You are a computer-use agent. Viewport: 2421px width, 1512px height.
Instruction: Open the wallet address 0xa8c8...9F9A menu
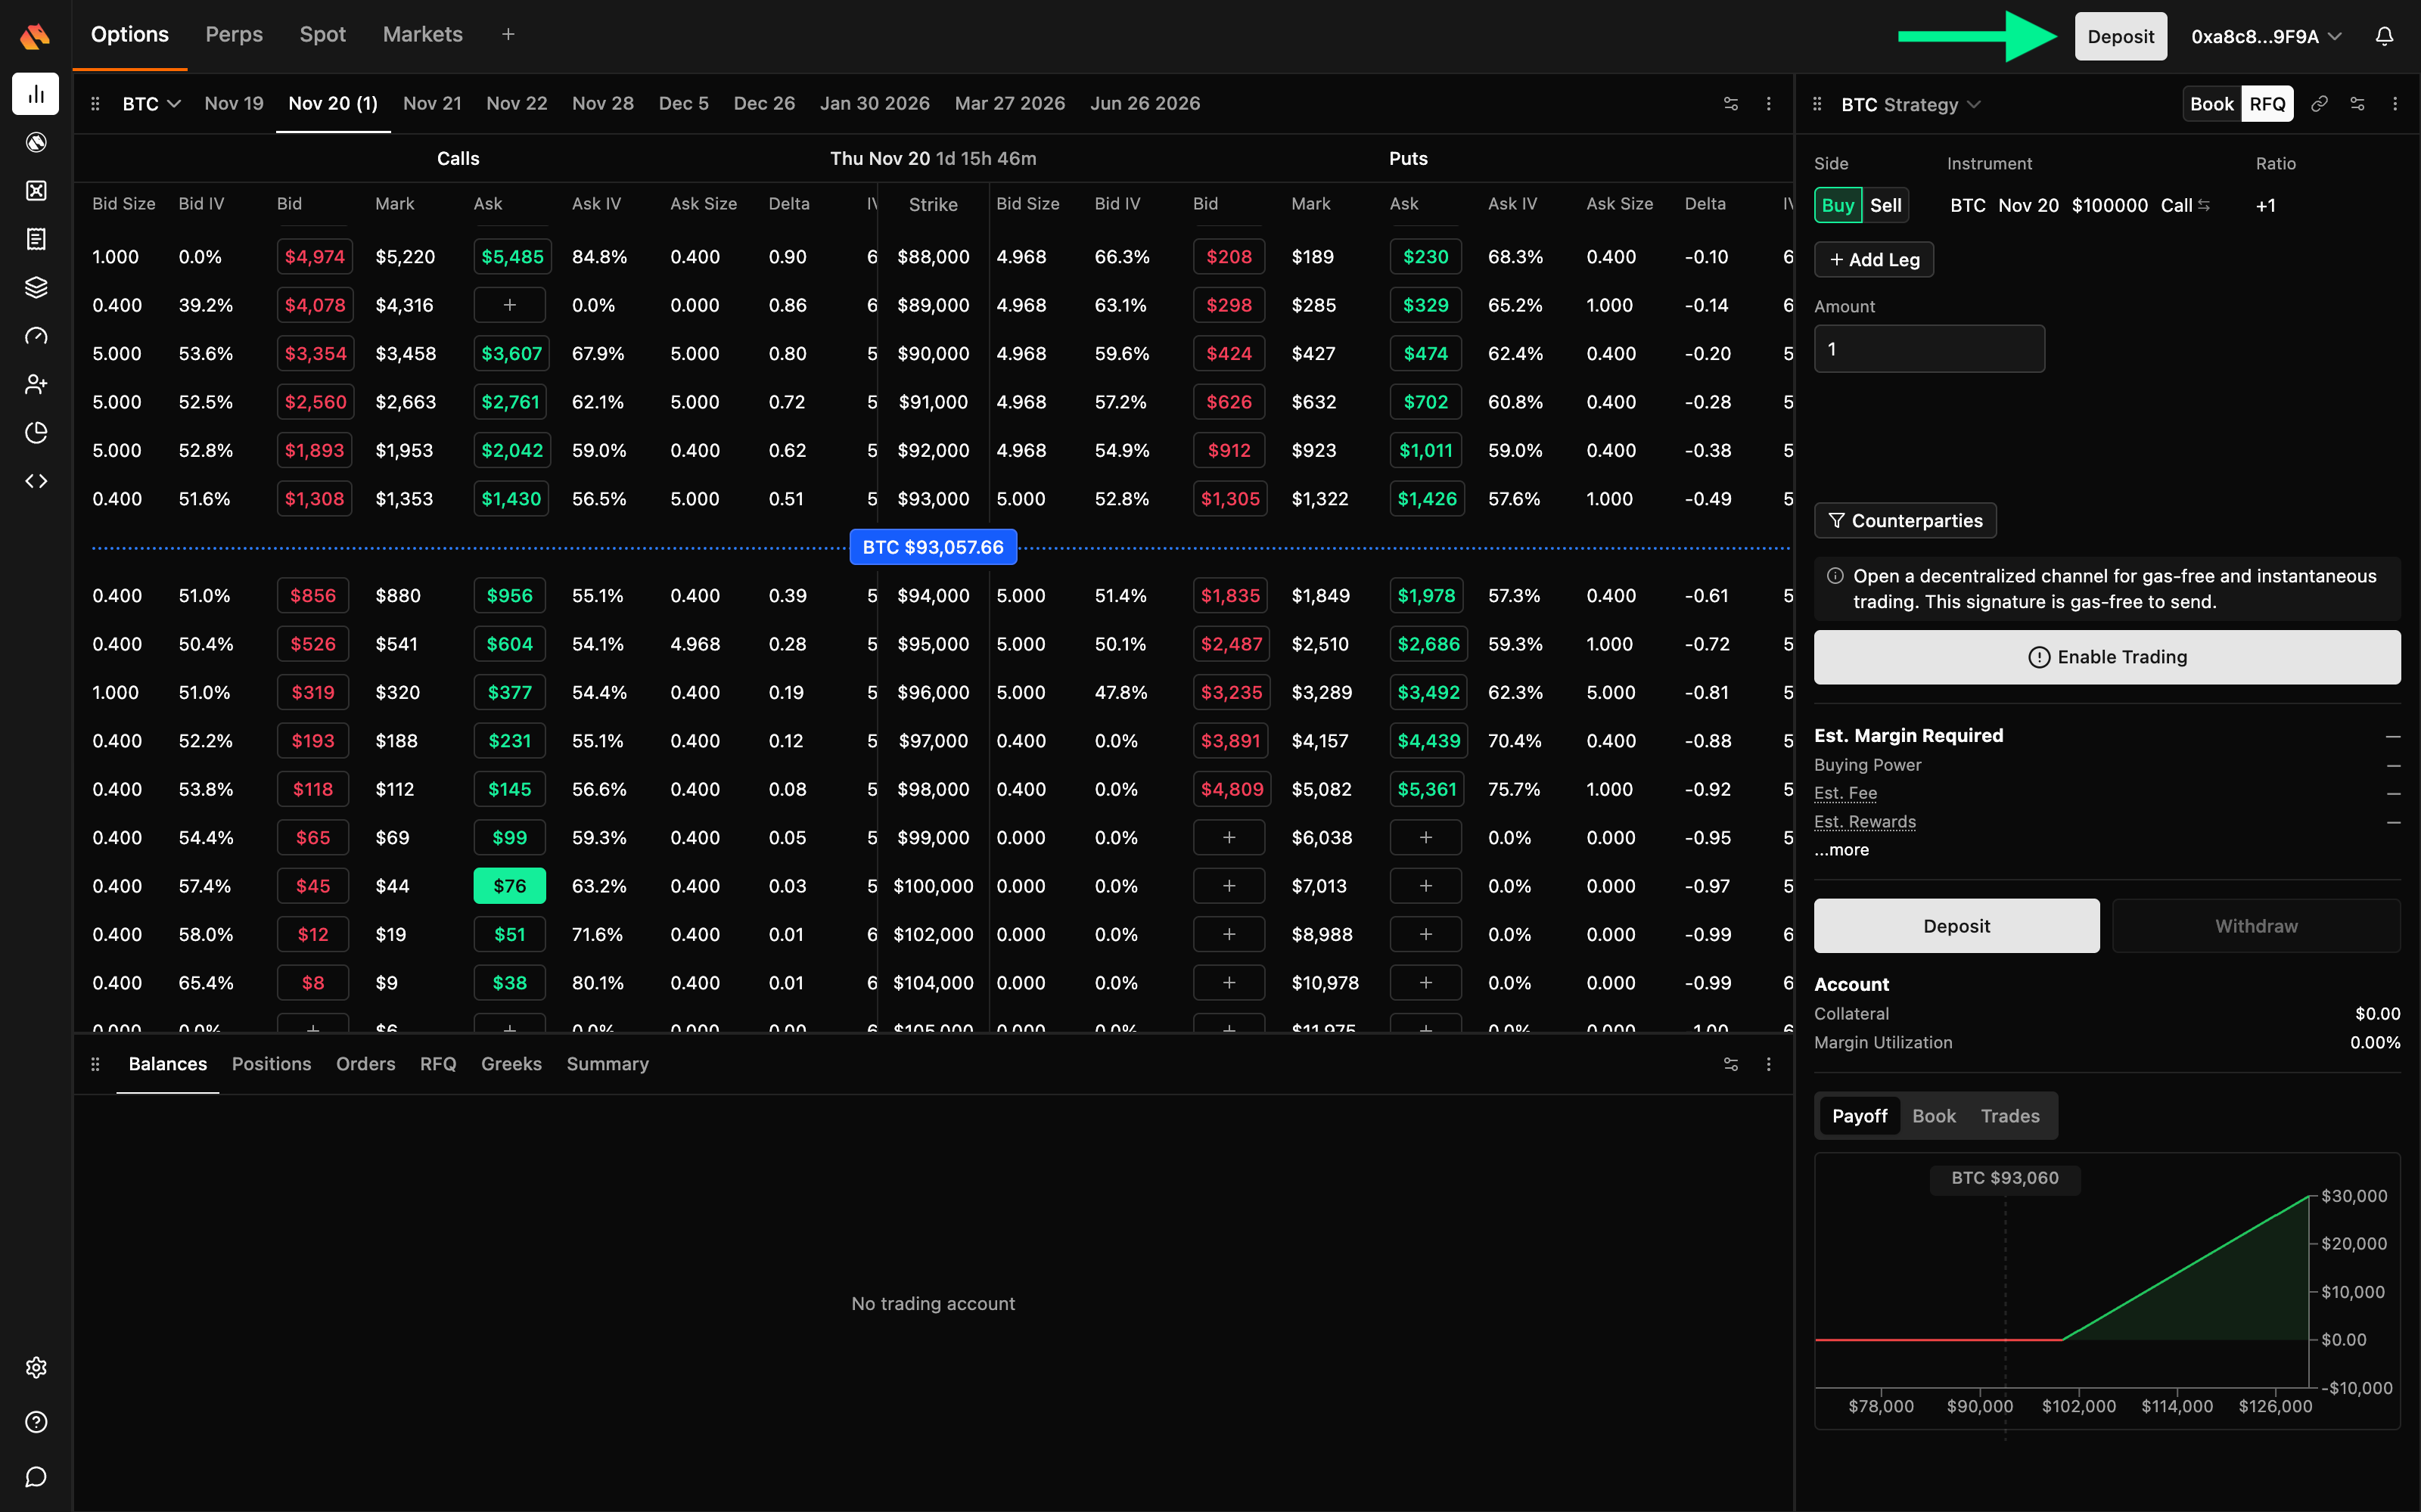[2265, 37]
